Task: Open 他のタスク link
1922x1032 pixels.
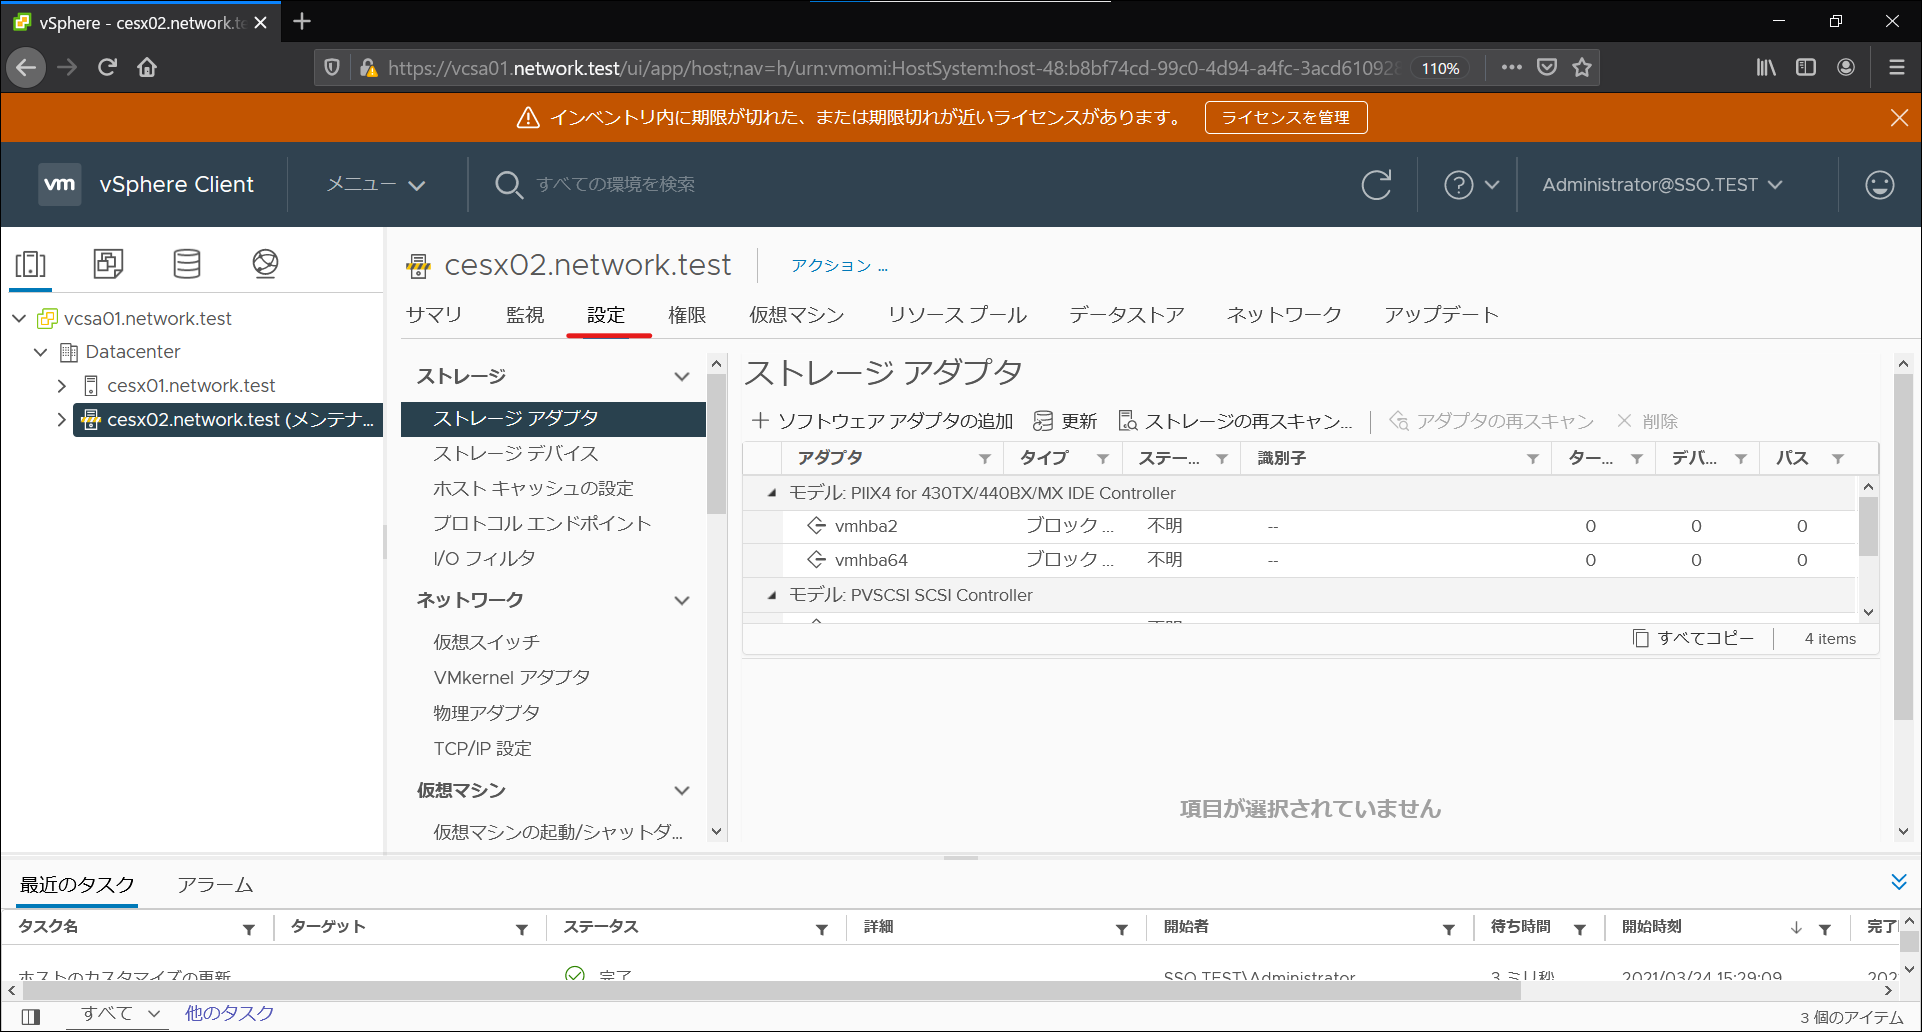Action: click(x=229, y=1013)
